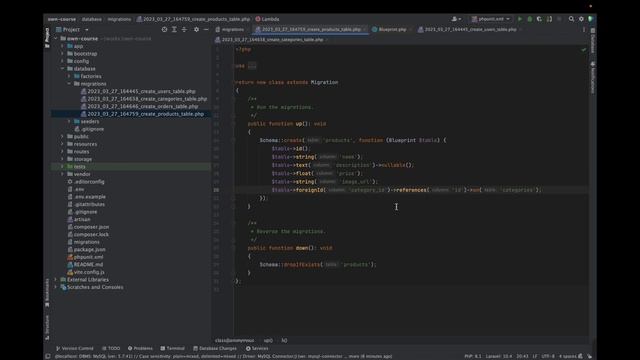Open the Services tool window
640x360 pixels.
pos(257,349)
